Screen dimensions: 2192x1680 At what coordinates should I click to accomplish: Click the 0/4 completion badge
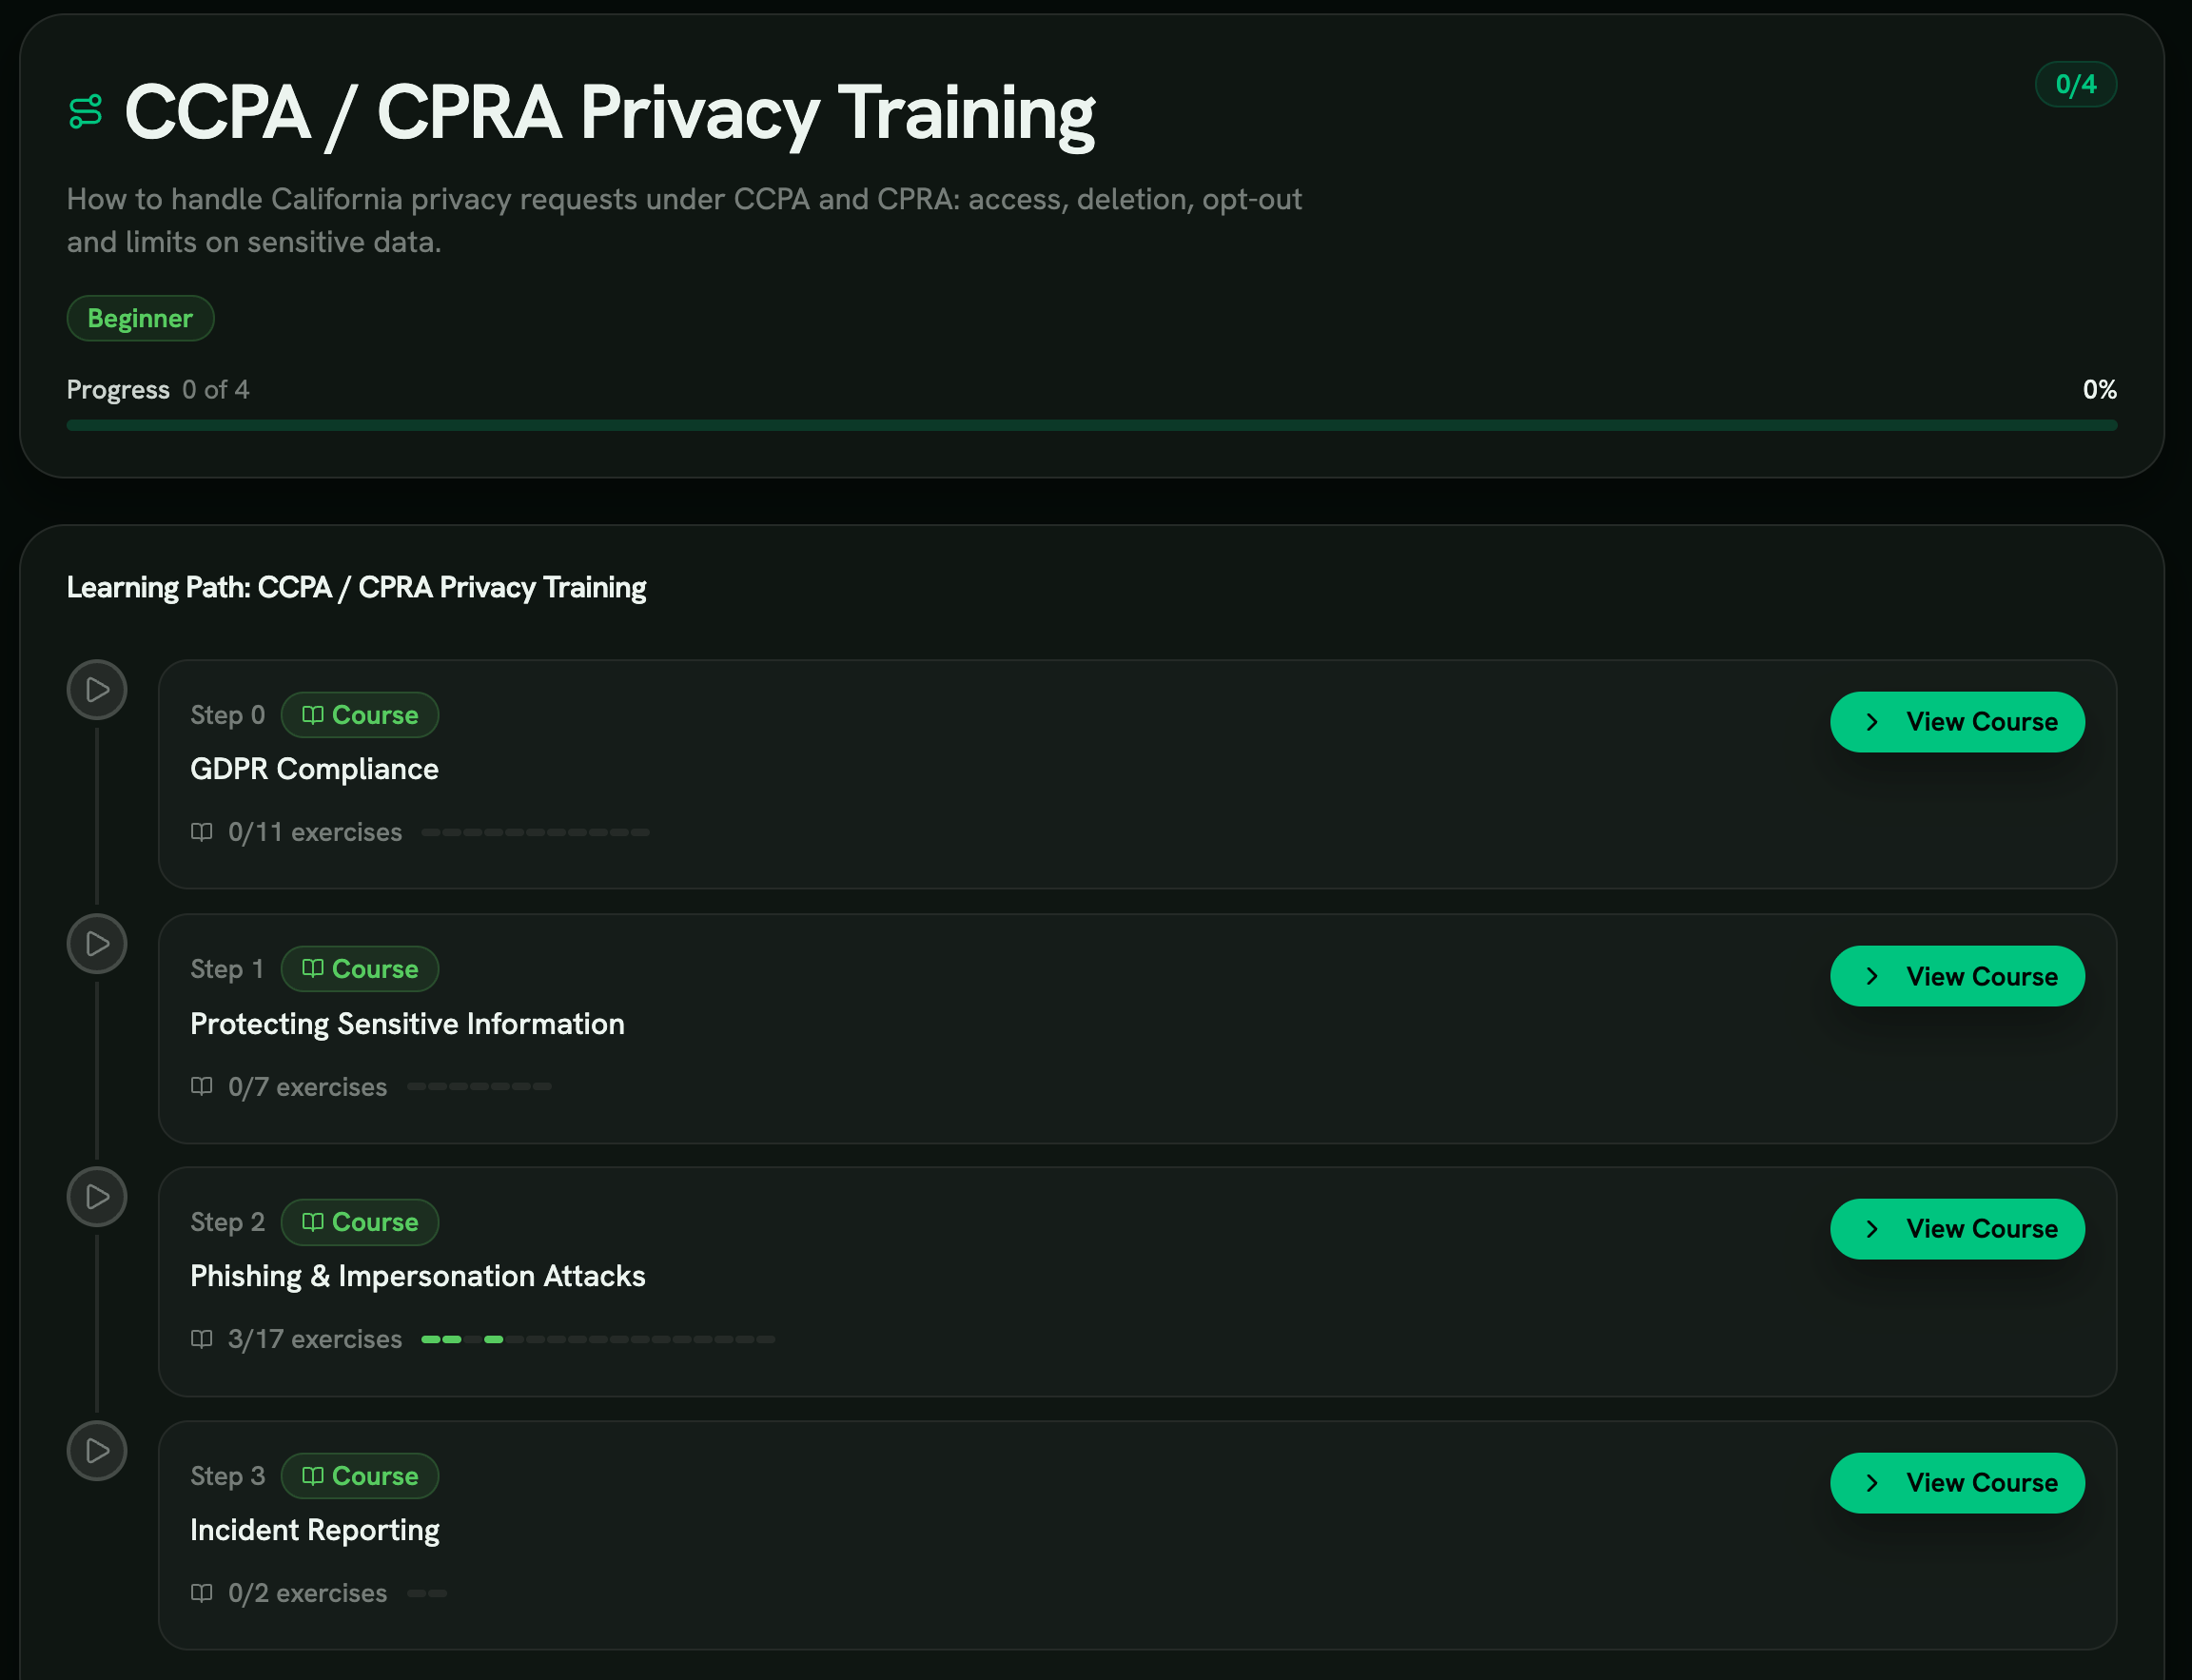[2076, 85]
